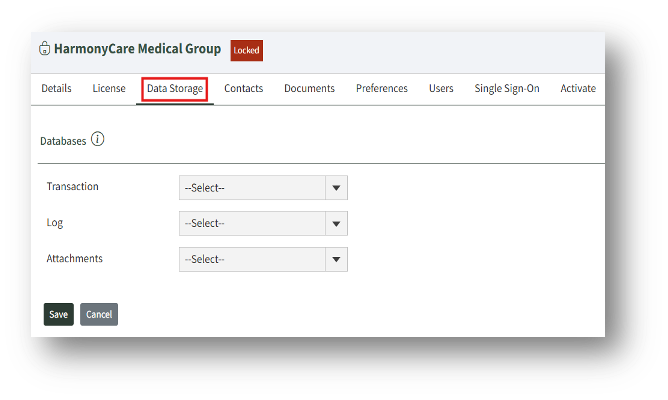Expand the Transaction database dropdown arrow
668x400 pixels.
pos(336,188)
